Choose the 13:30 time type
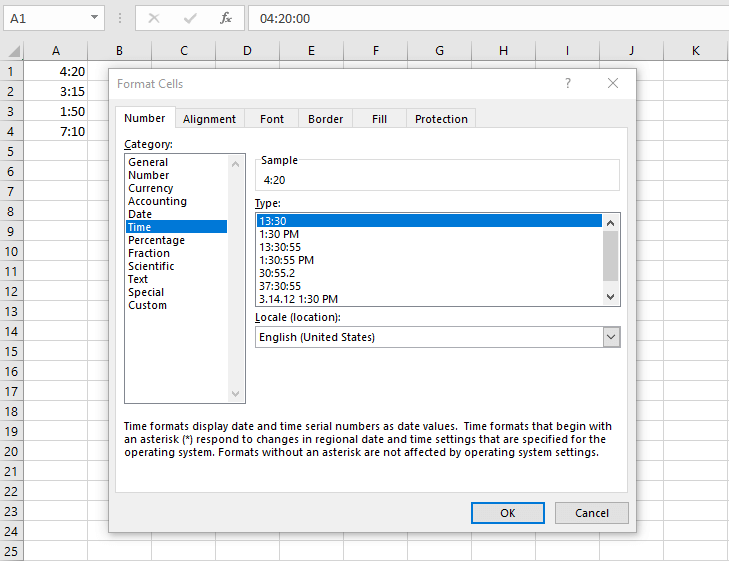 pyautogui.click(x=430, y=221)
